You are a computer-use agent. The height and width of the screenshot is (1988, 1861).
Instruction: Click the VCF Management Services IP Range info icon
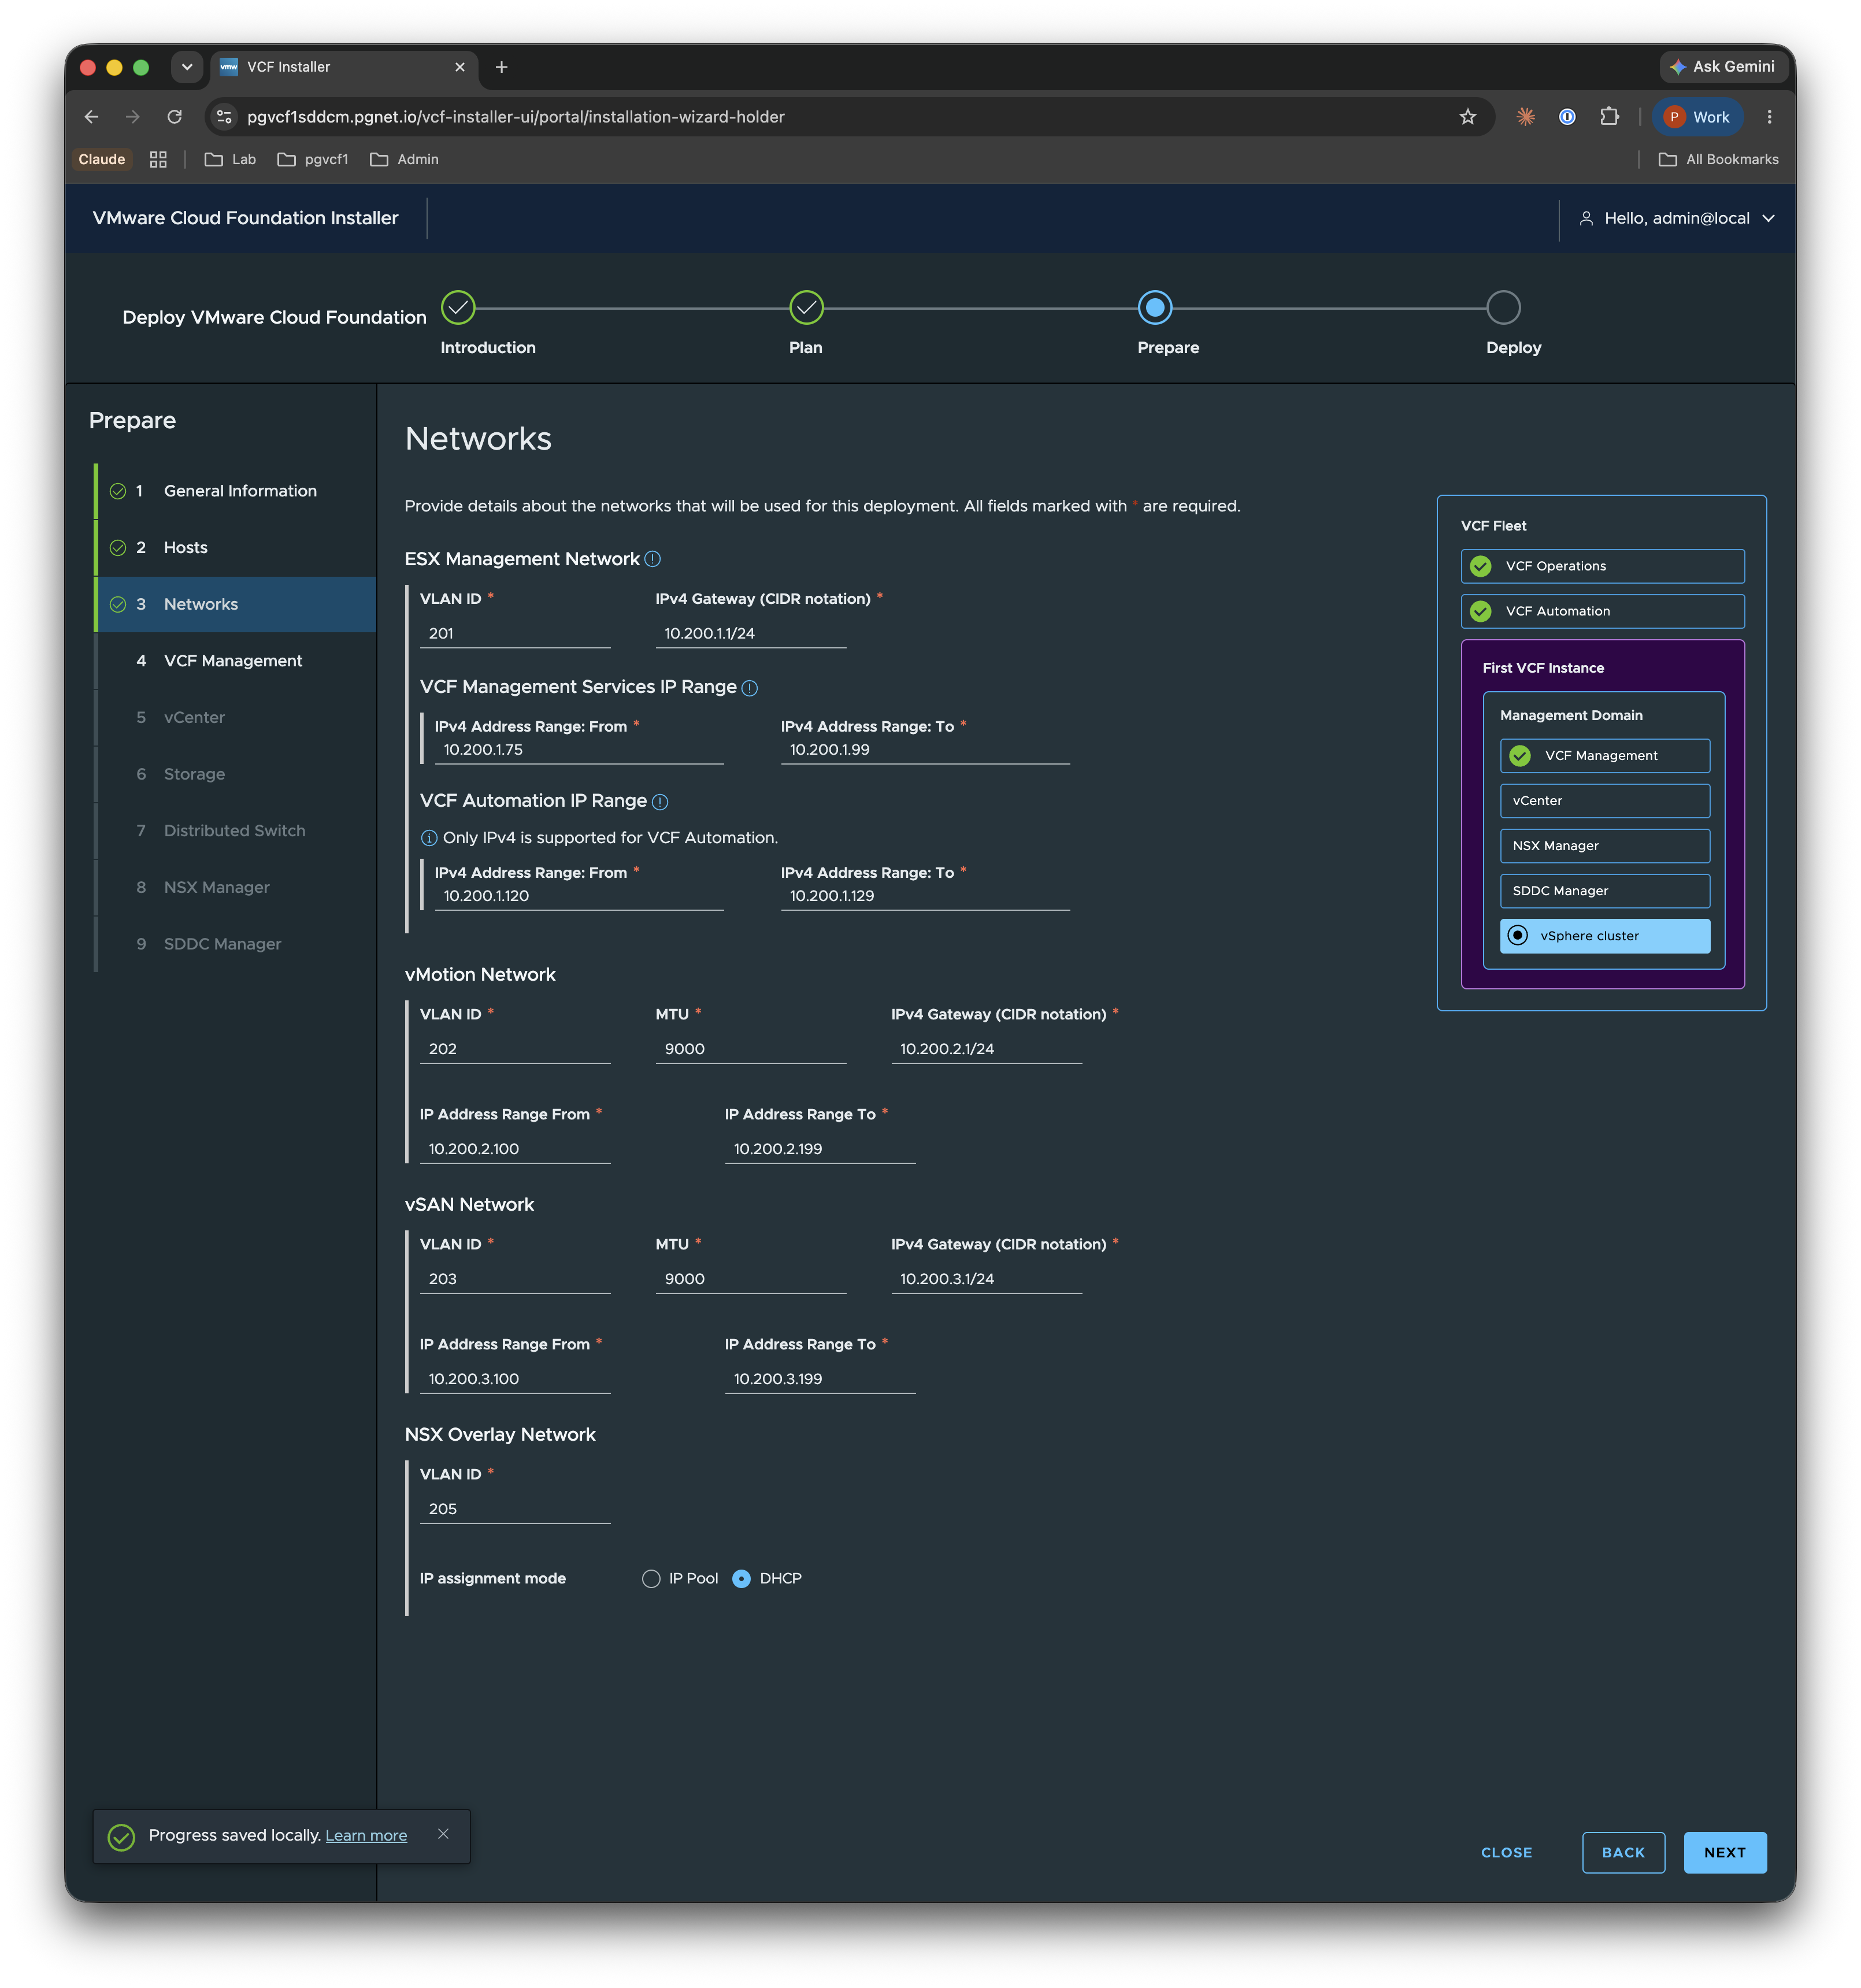tap(749, 688)
